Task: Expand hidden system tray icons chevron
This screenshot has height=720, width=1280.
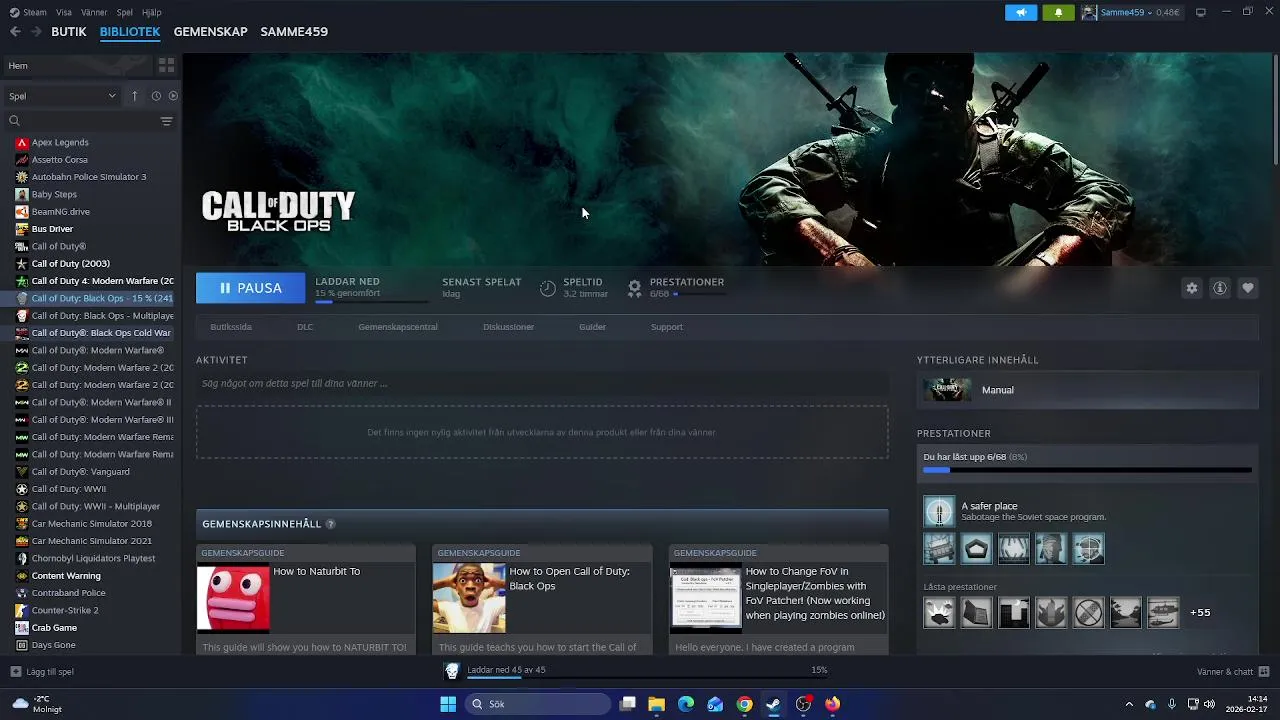Action: pyautogui.click(x=1129, y=704)
